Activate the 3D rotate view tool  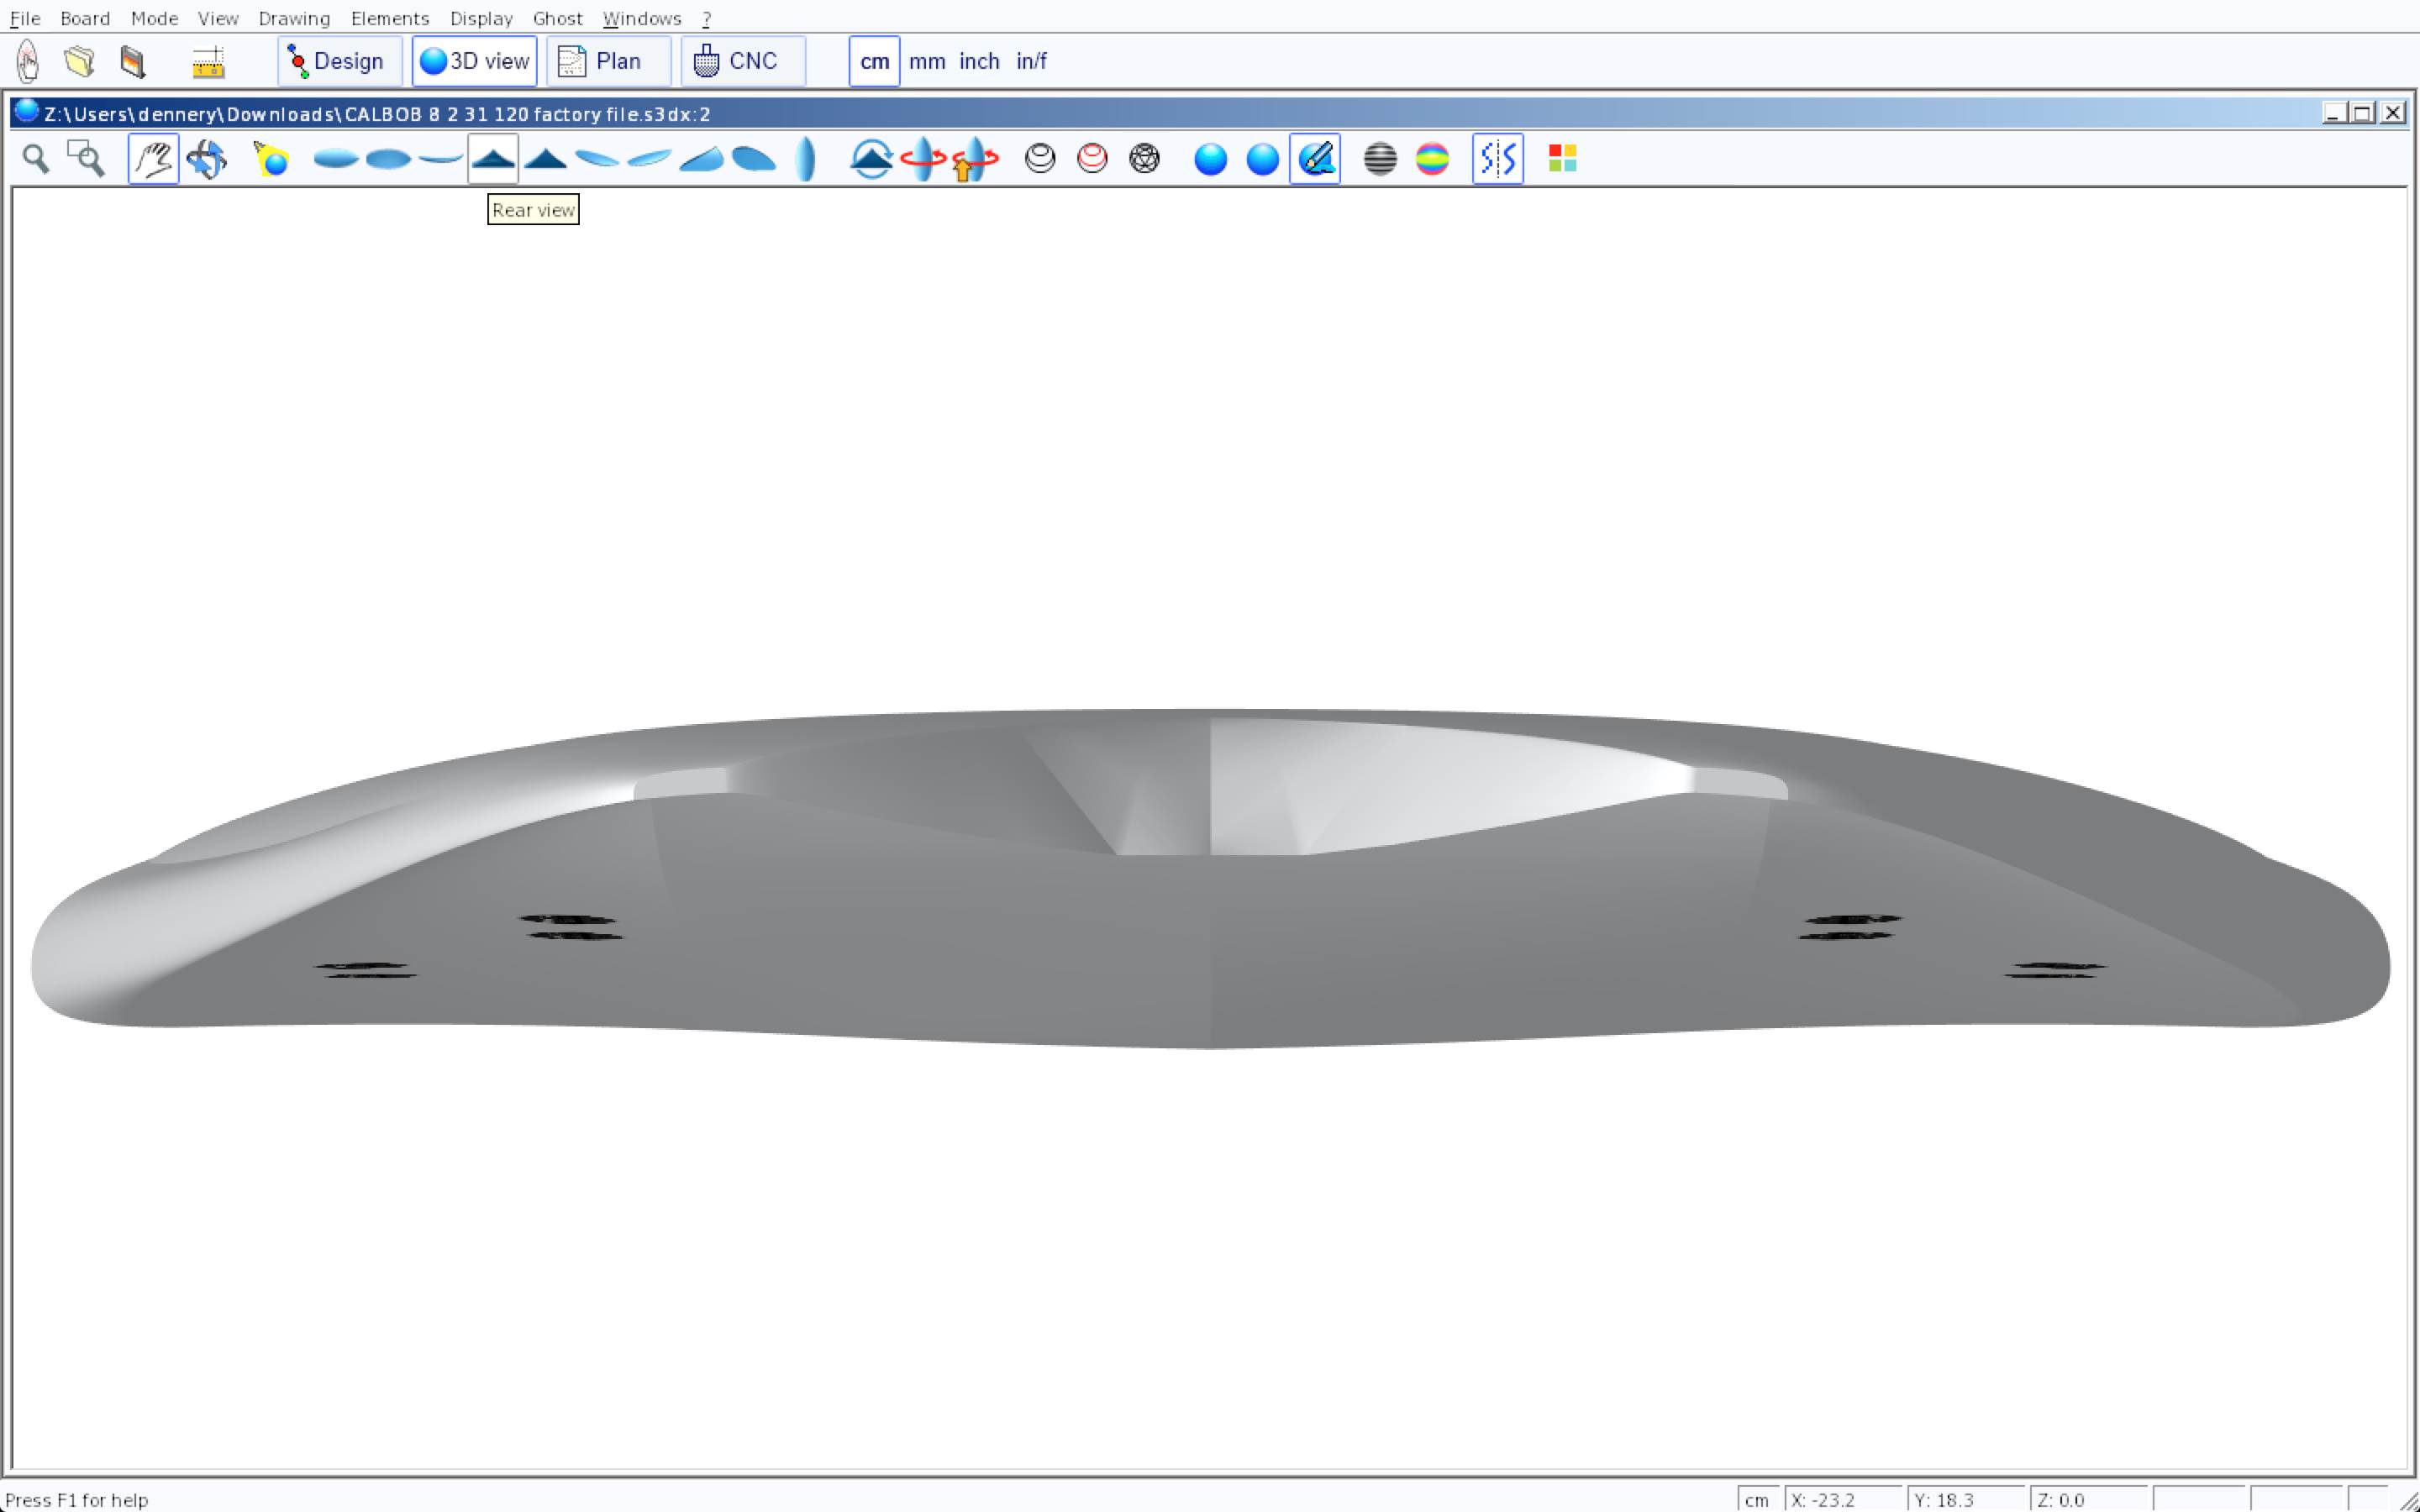207,159
